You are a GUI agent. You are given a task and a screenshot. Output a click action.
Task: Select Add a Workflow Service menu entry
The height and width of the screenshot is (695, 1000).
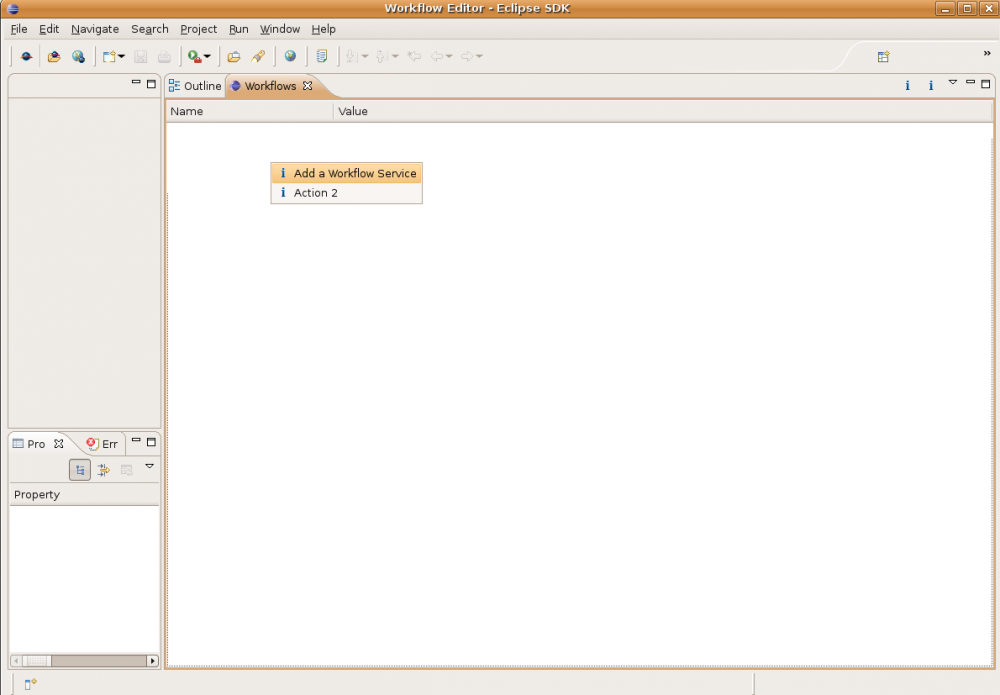tap(354, 173)
